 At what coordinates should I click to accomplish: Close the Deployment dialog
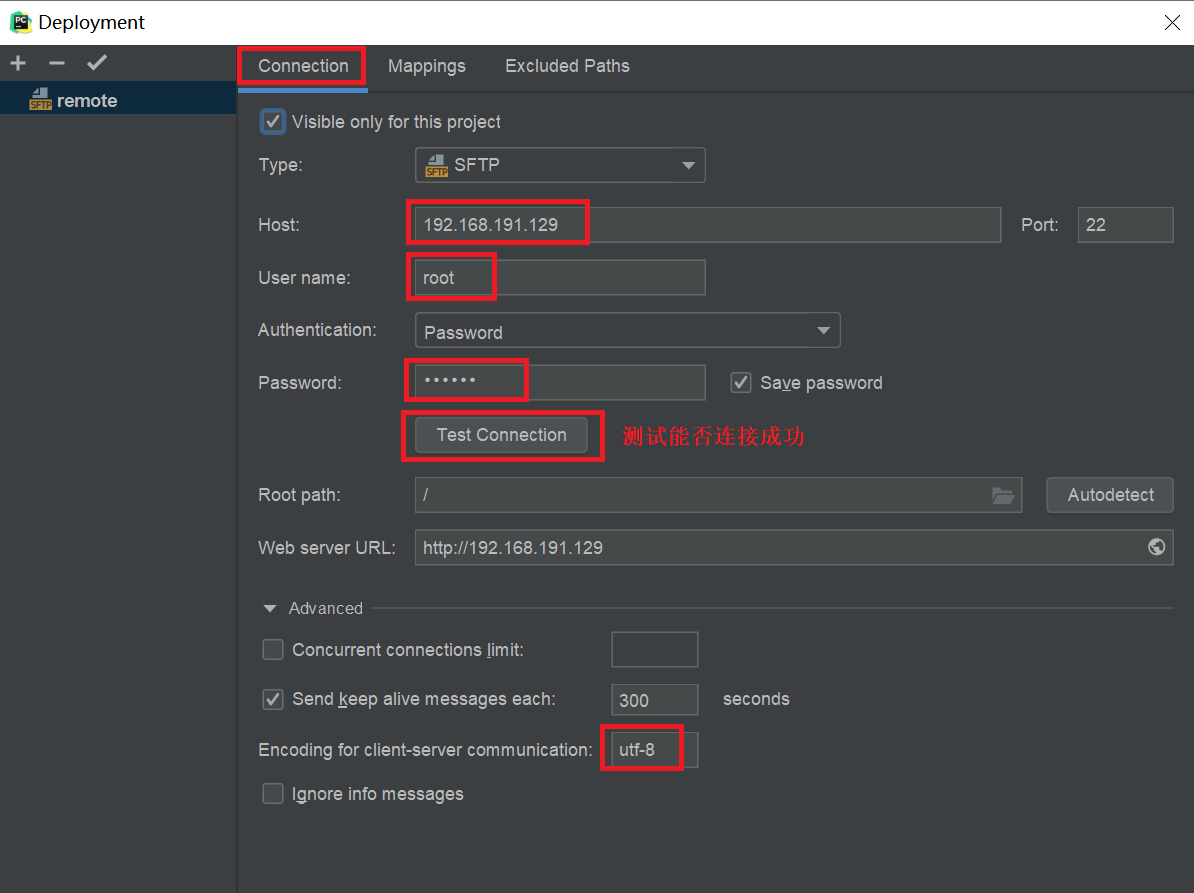(x=1172, y=23)
